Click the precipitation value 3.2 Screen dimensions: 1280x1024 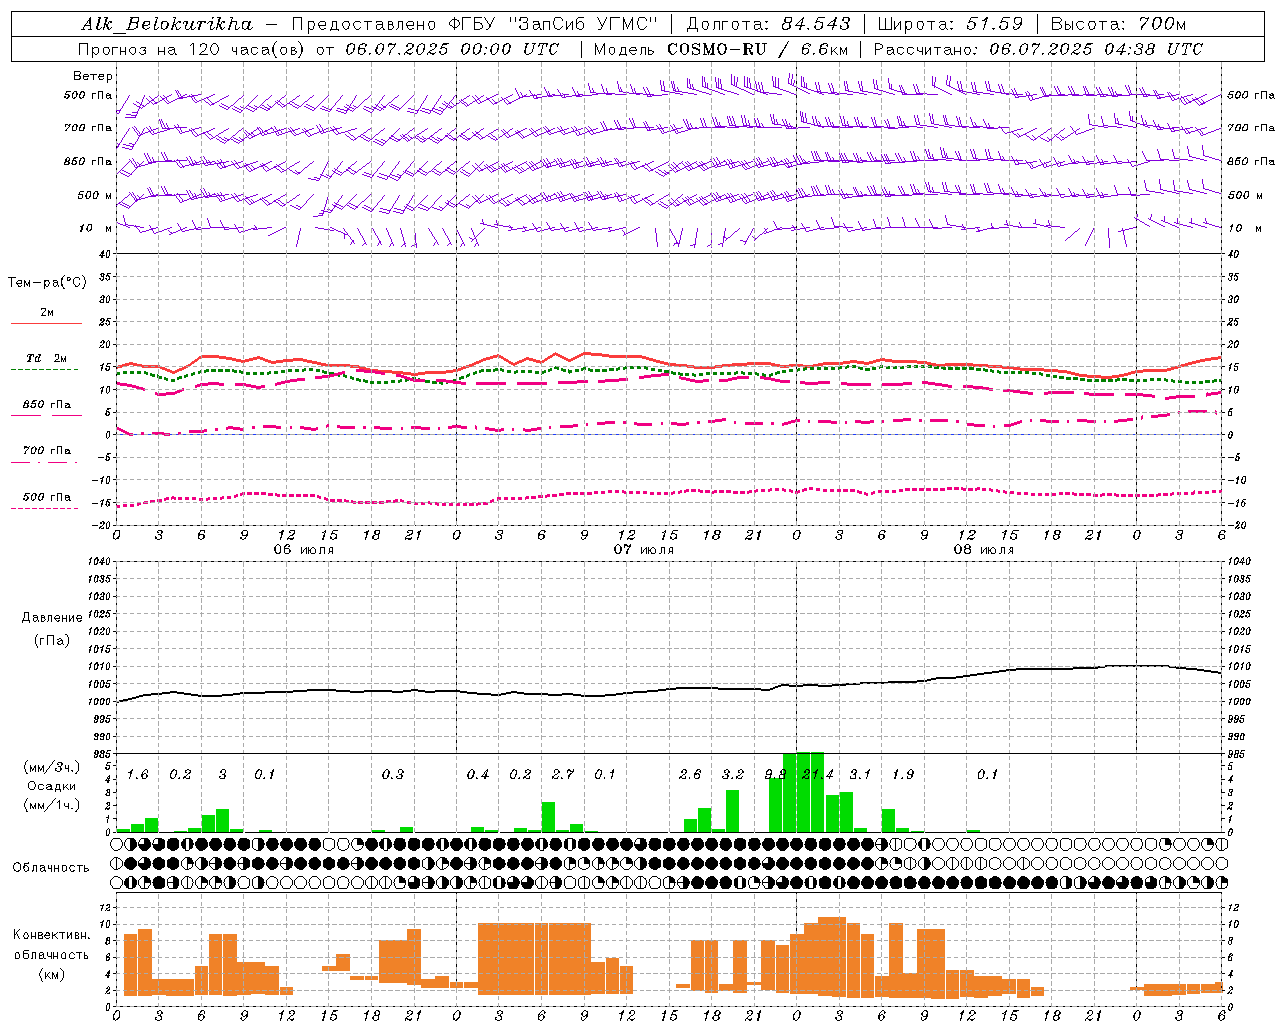733,775
